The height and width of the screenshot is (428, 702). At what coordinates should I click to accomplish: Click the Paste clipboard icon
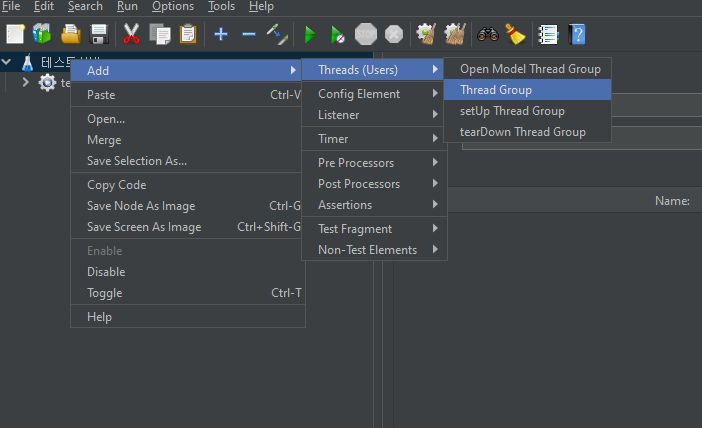coord(188,34)
